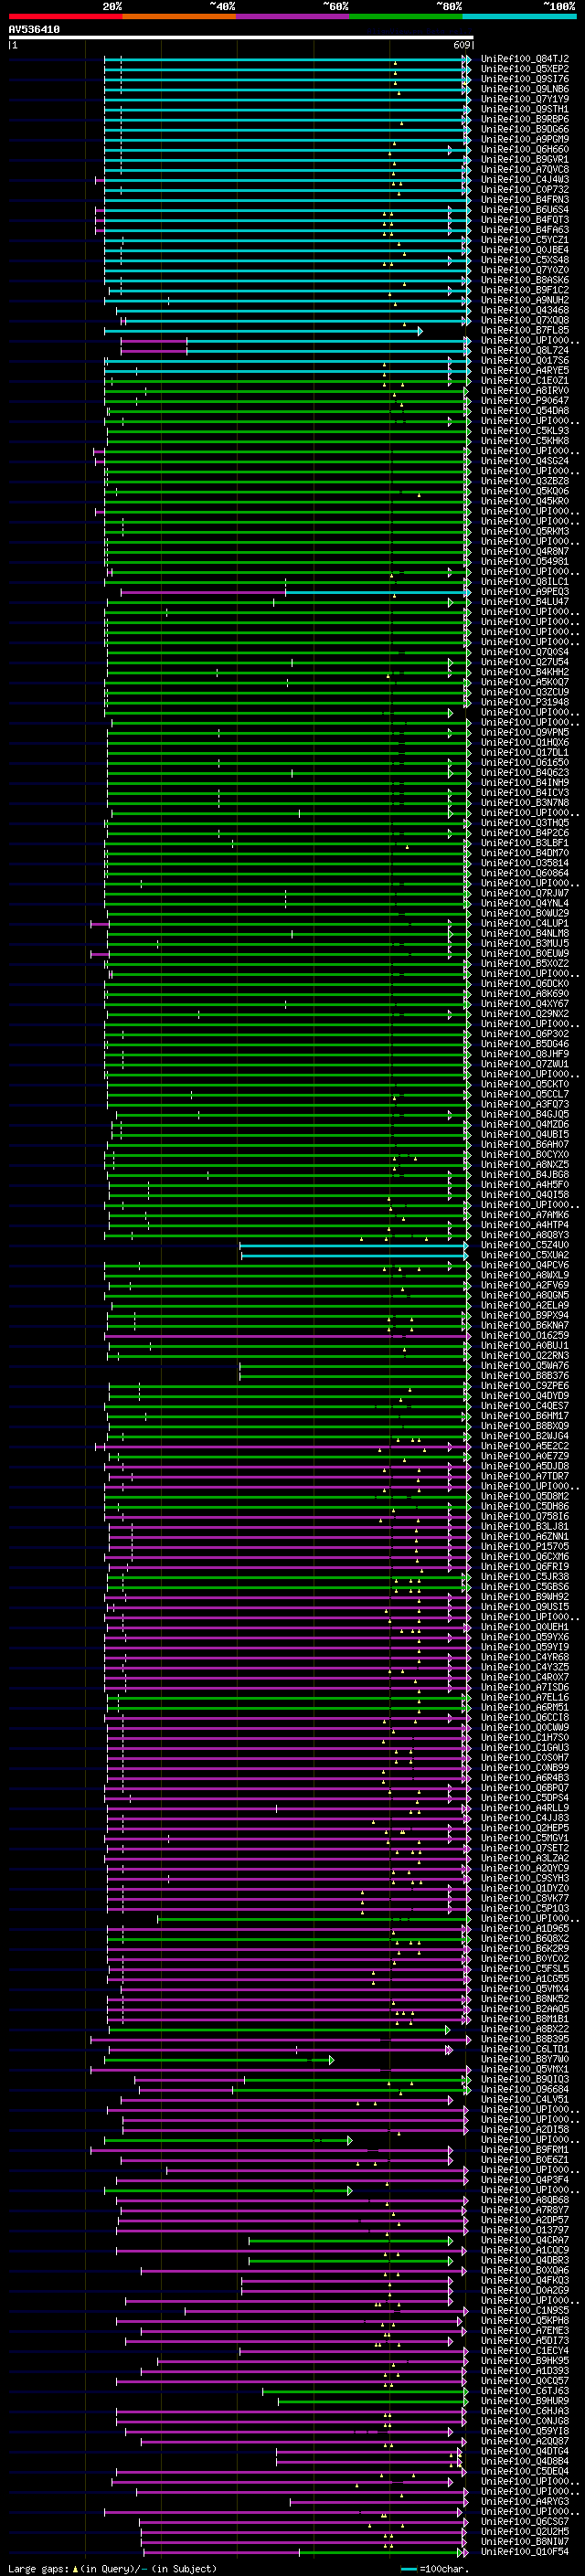Select the UniRef100_O61650 entry
This screenshot has width=585, height=2576.
pos(525,762)
